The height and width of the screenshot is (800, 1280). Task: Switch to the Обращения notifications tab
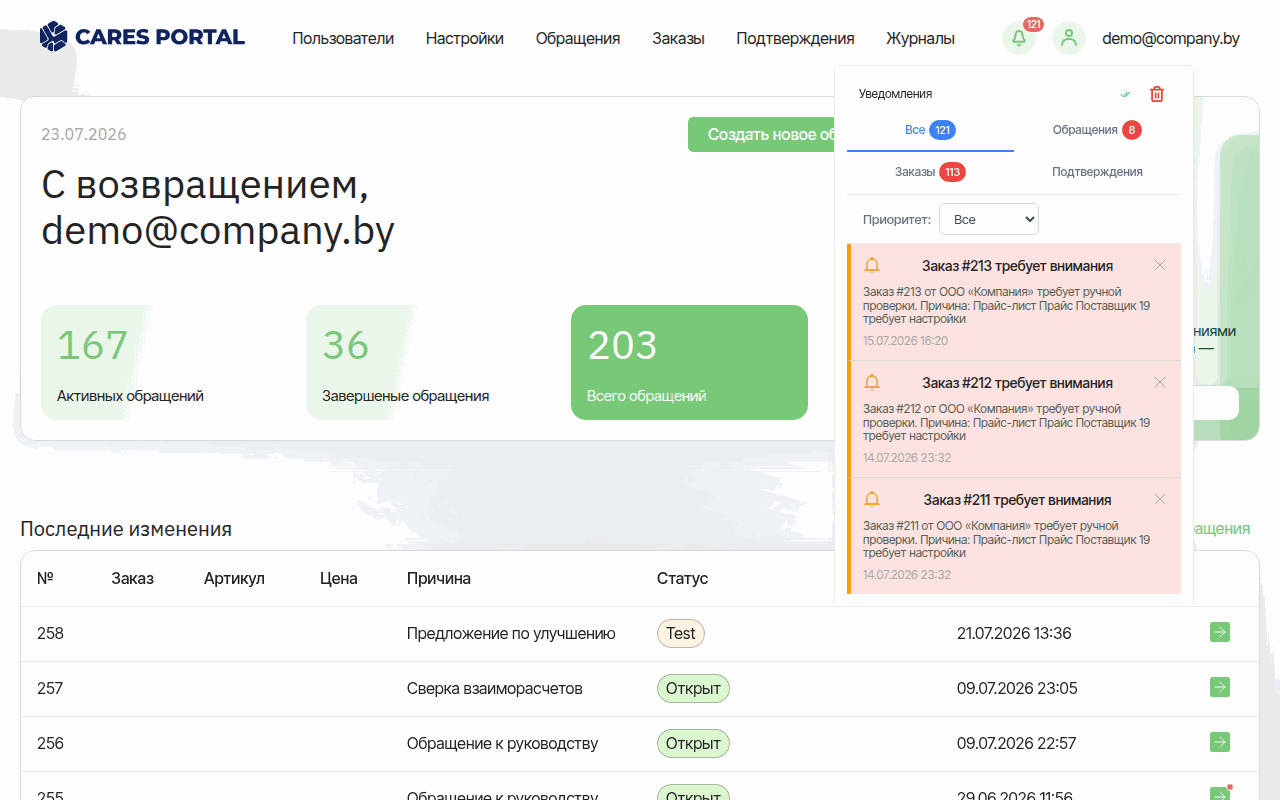click(x=1097, y=130)
